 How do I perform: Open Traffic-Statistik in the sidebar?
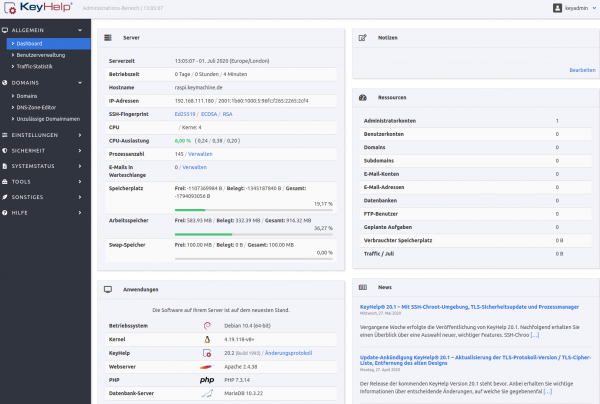tap(34, 67)
